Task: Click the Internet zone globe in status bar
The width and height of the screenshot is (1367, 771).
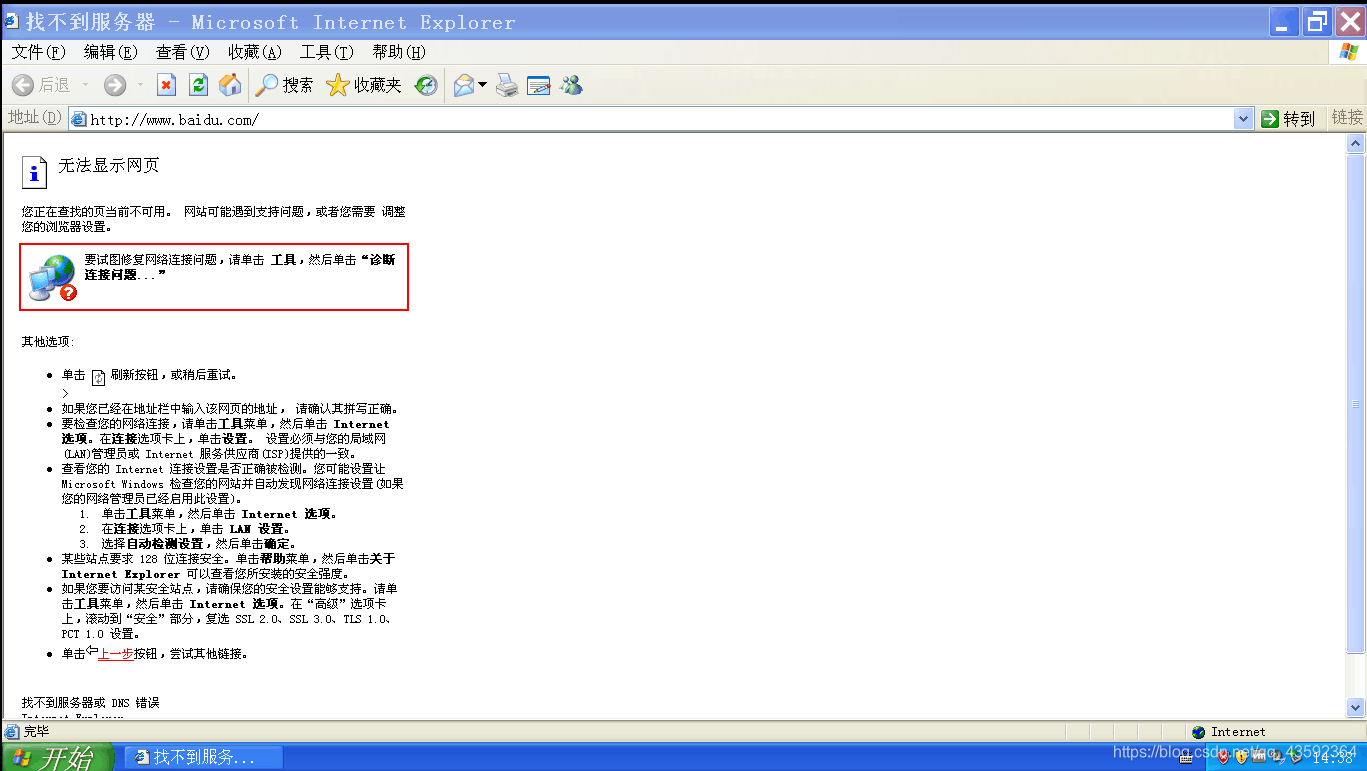Action: coord(1199,732)
